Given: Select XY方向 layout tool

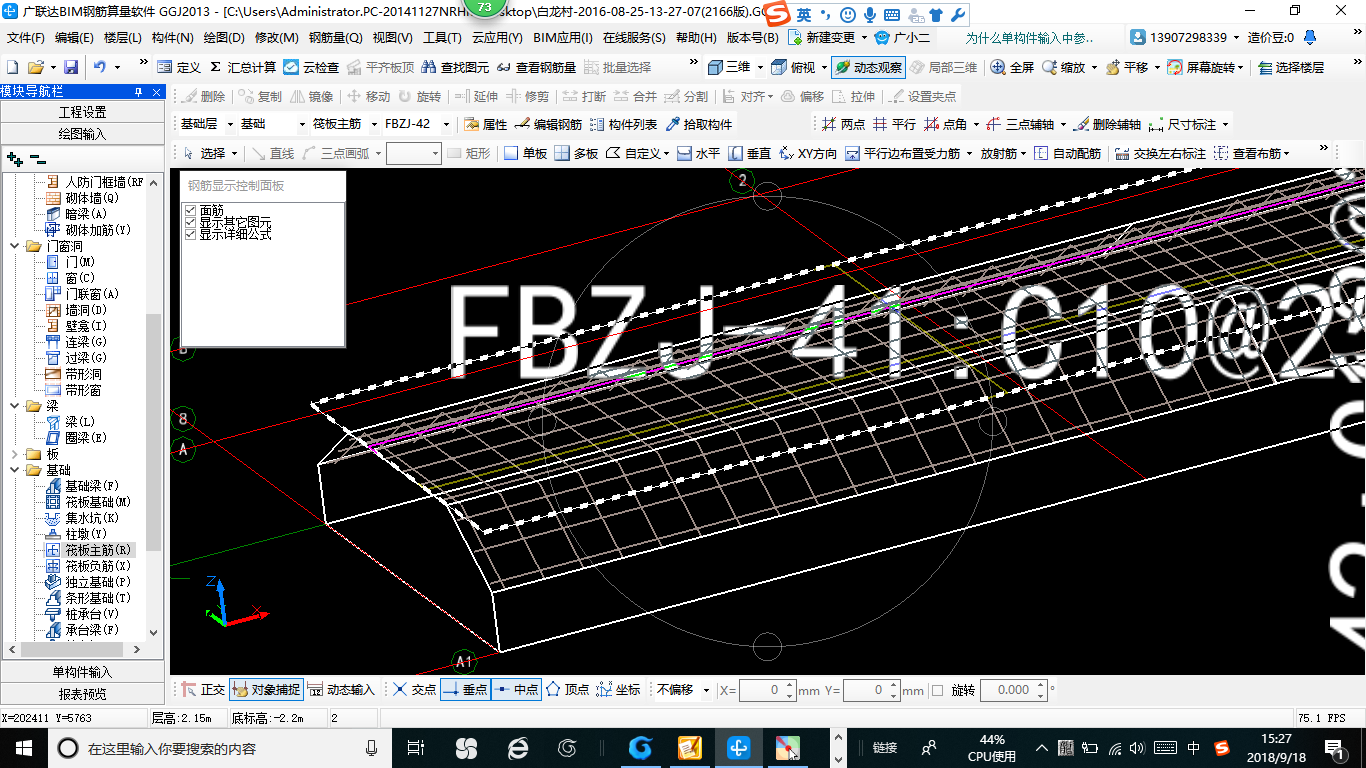Looking at the screenshot, I should (808, 153).
